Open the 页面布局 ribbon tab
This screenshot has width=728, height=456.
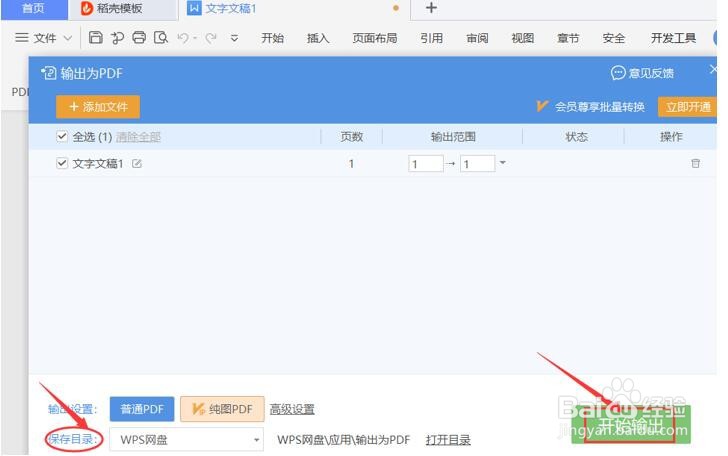point(375,38)
